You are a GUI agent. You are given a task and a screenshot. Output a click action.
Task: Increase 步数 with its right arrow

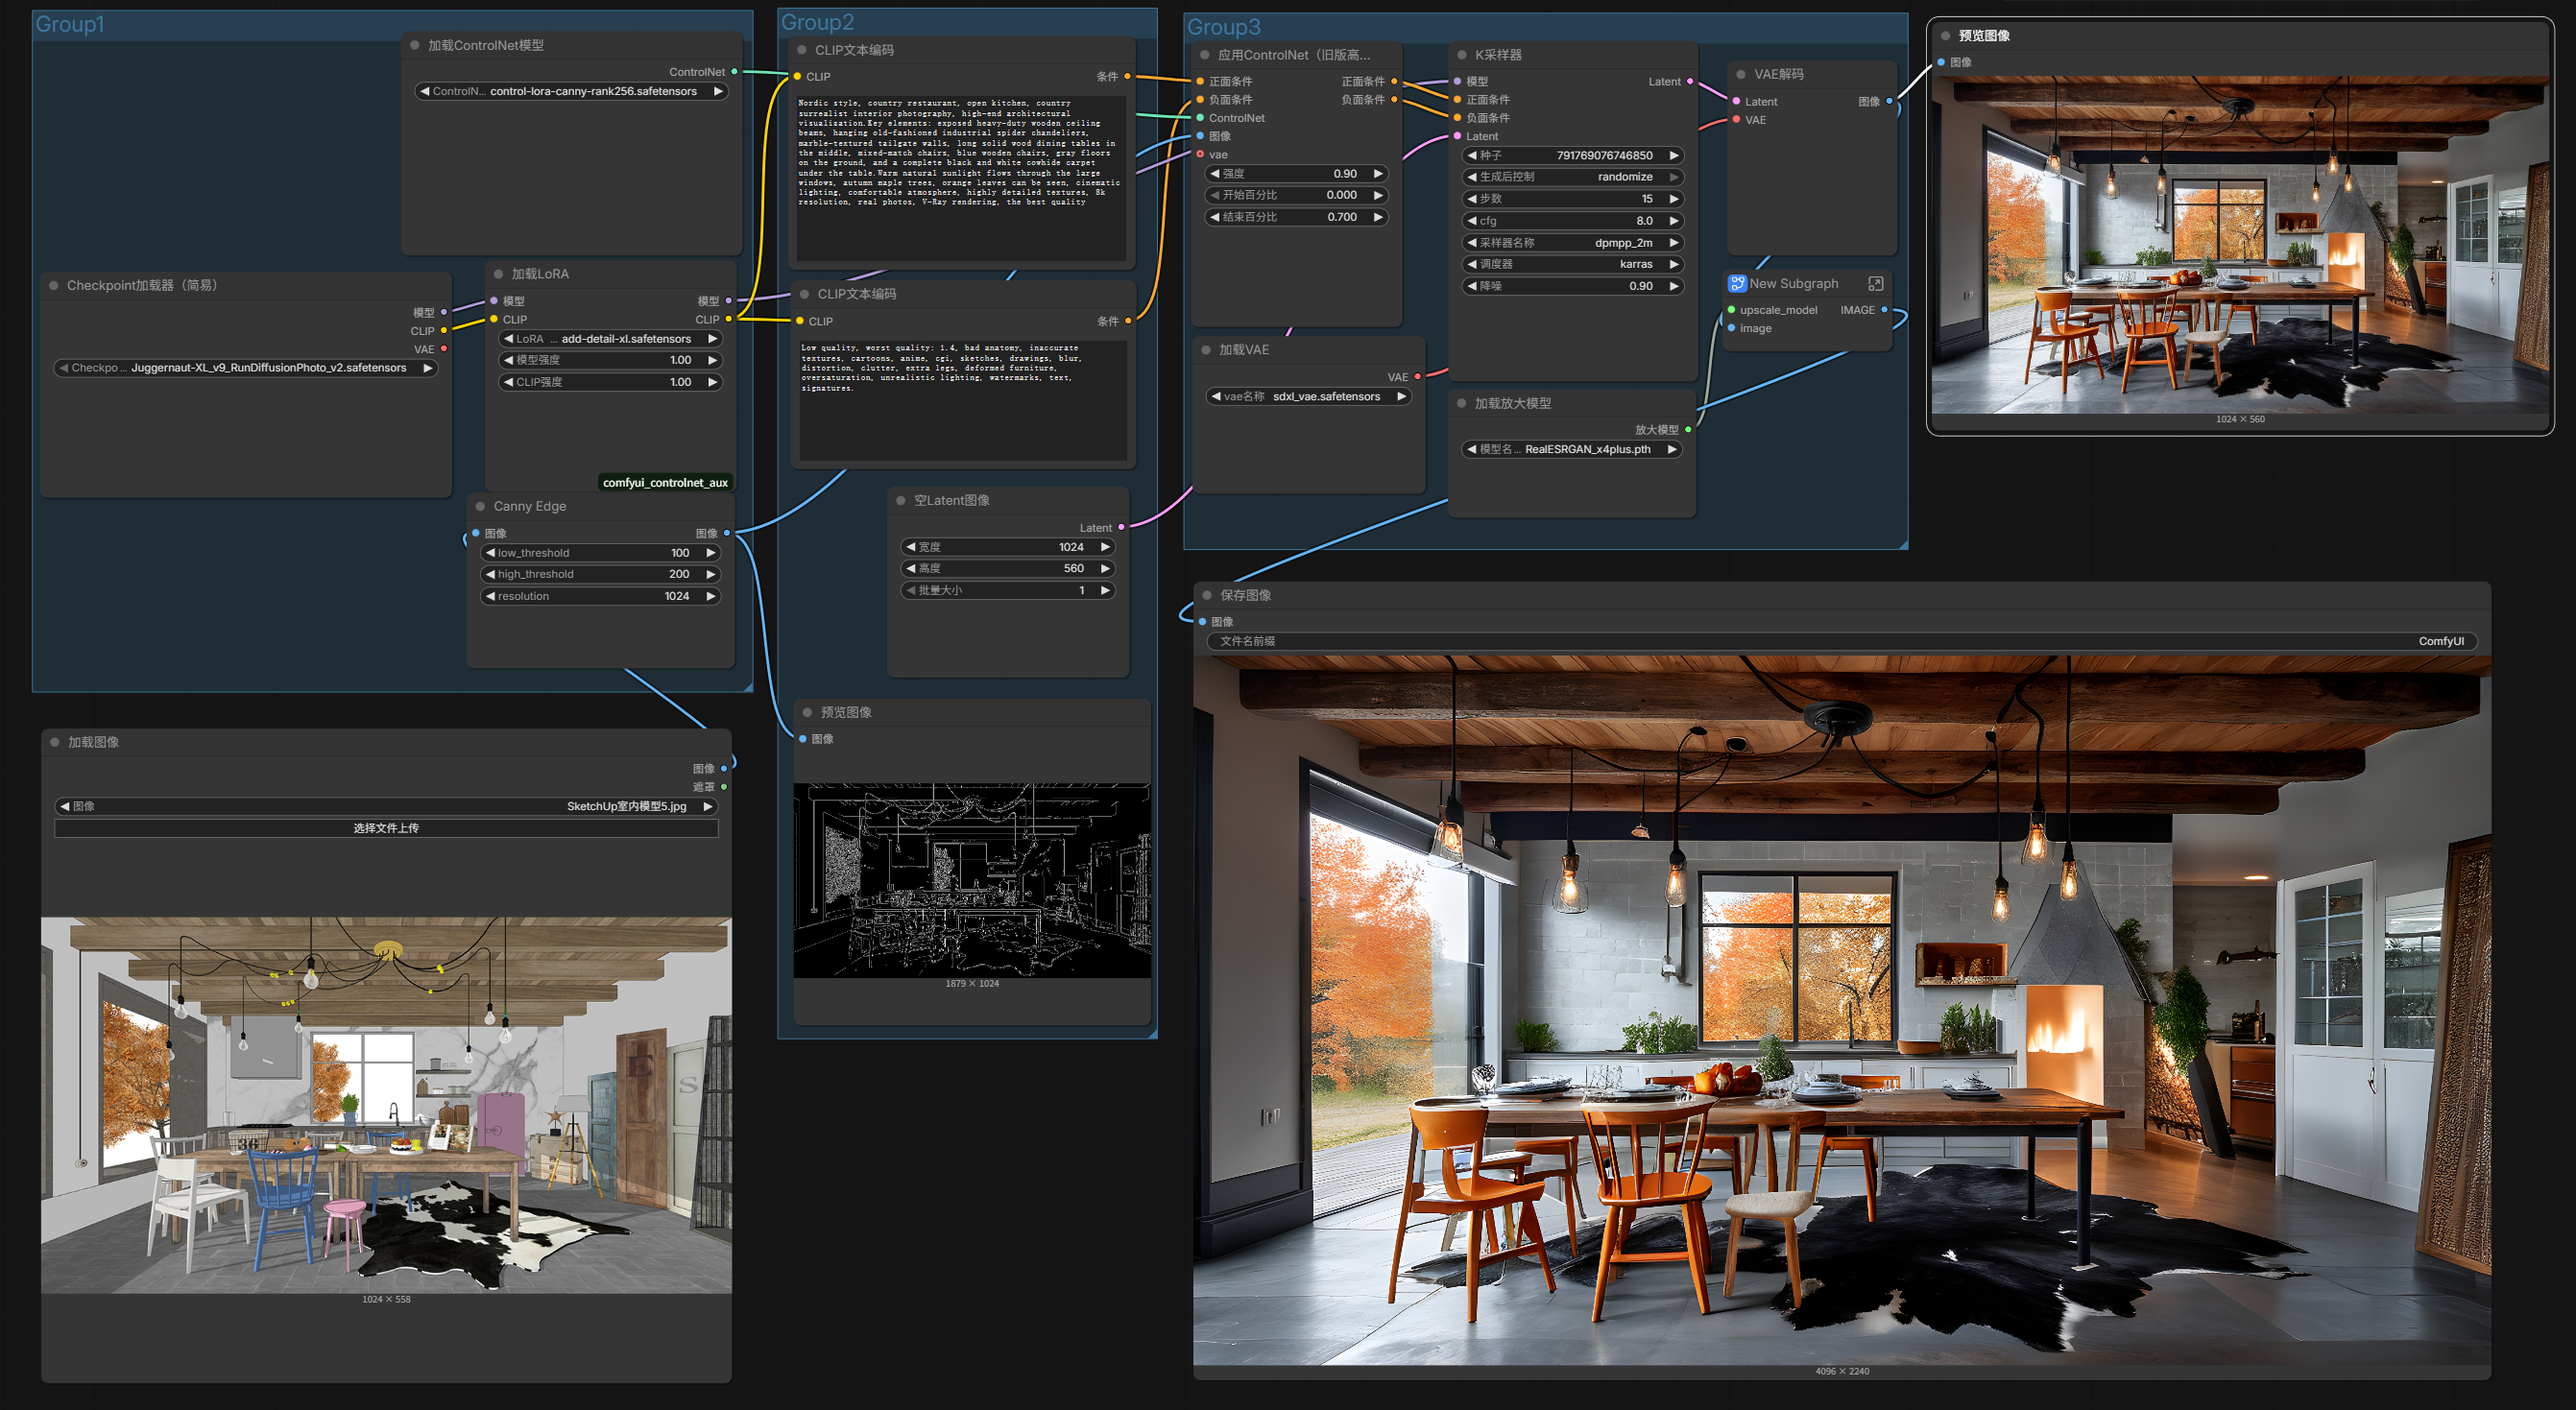point(1673,199)
